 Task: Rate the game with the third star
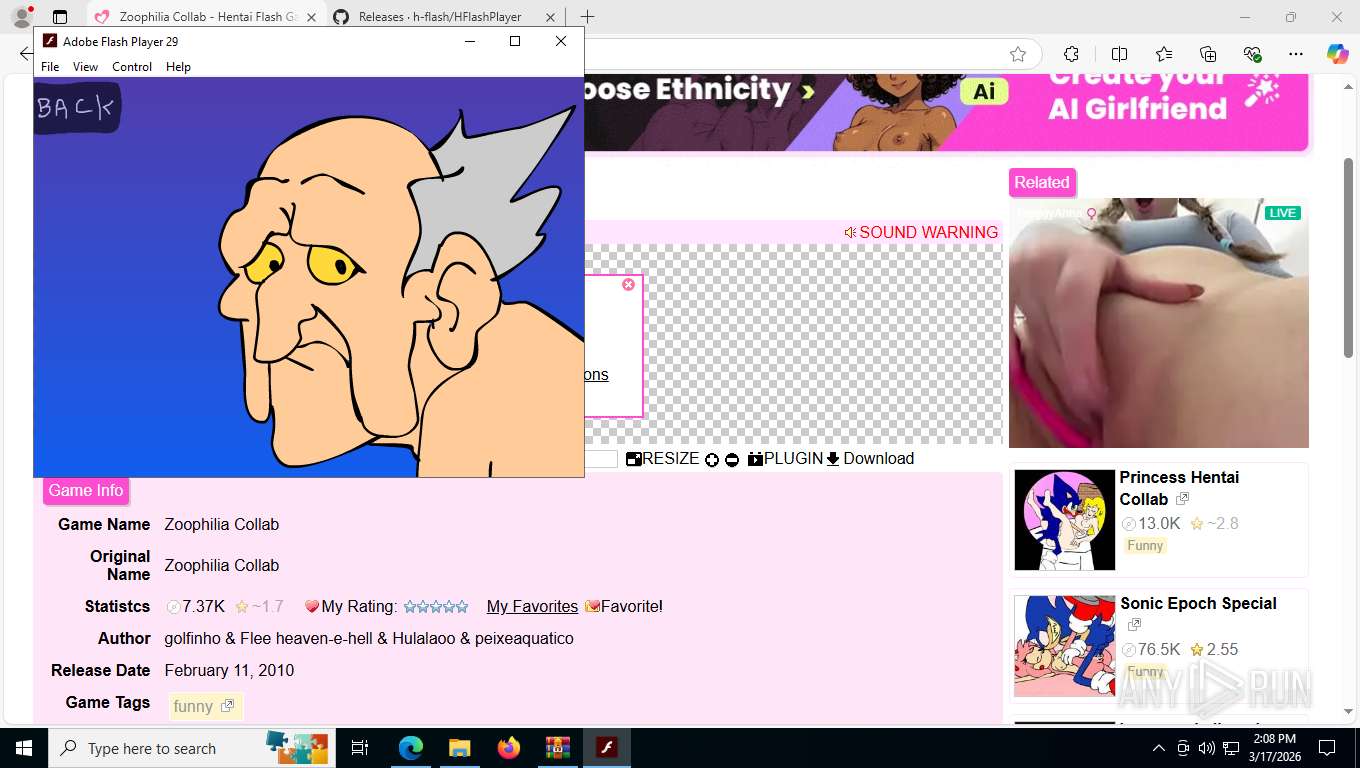(436, 607)
